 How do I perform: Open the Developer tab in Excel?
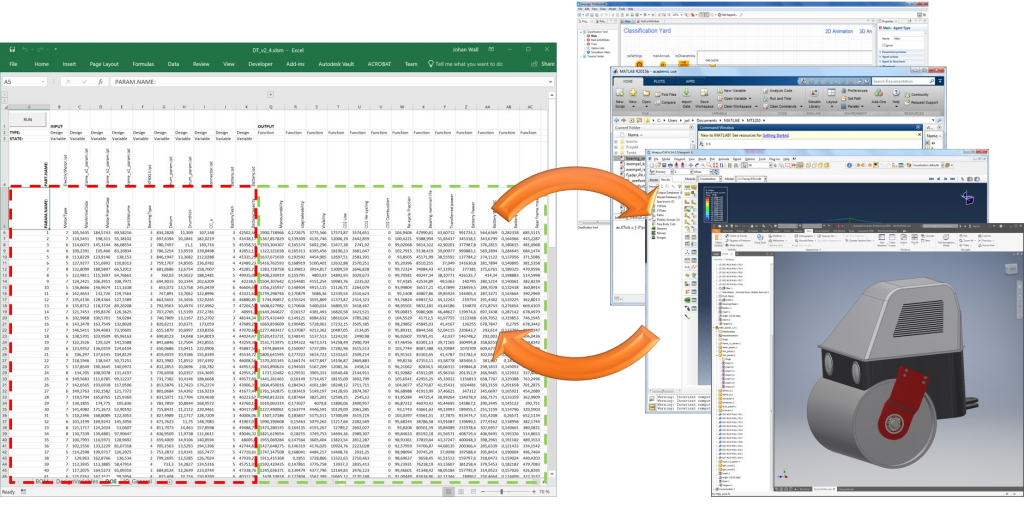coord(261,64)
